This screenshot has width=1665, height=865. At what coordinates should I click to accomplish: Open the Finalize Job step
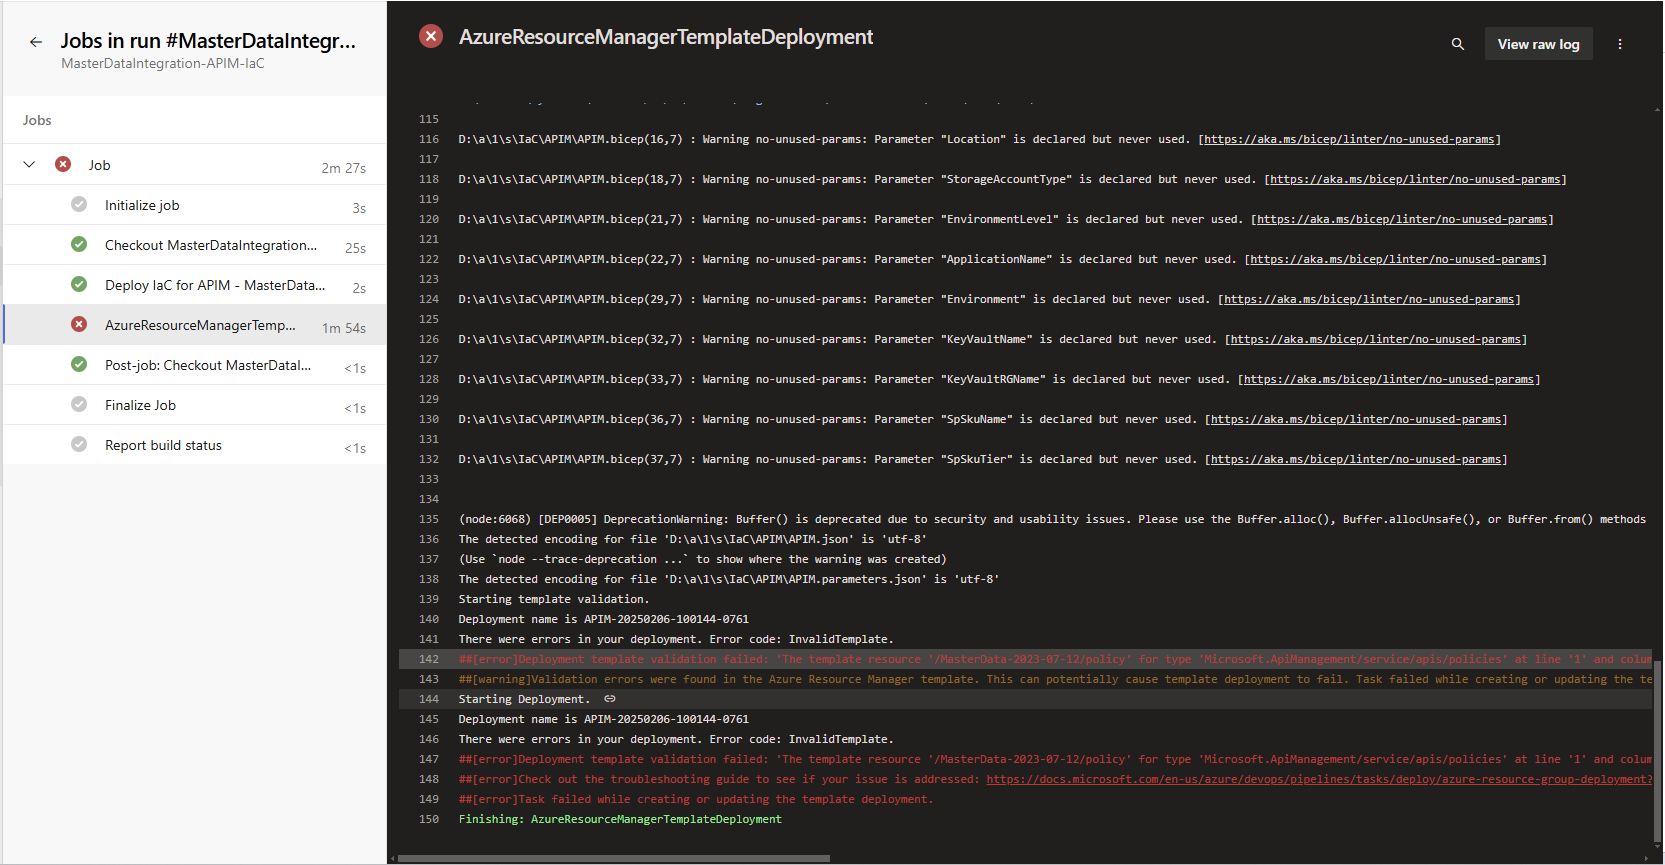click(x=195, y=405)
